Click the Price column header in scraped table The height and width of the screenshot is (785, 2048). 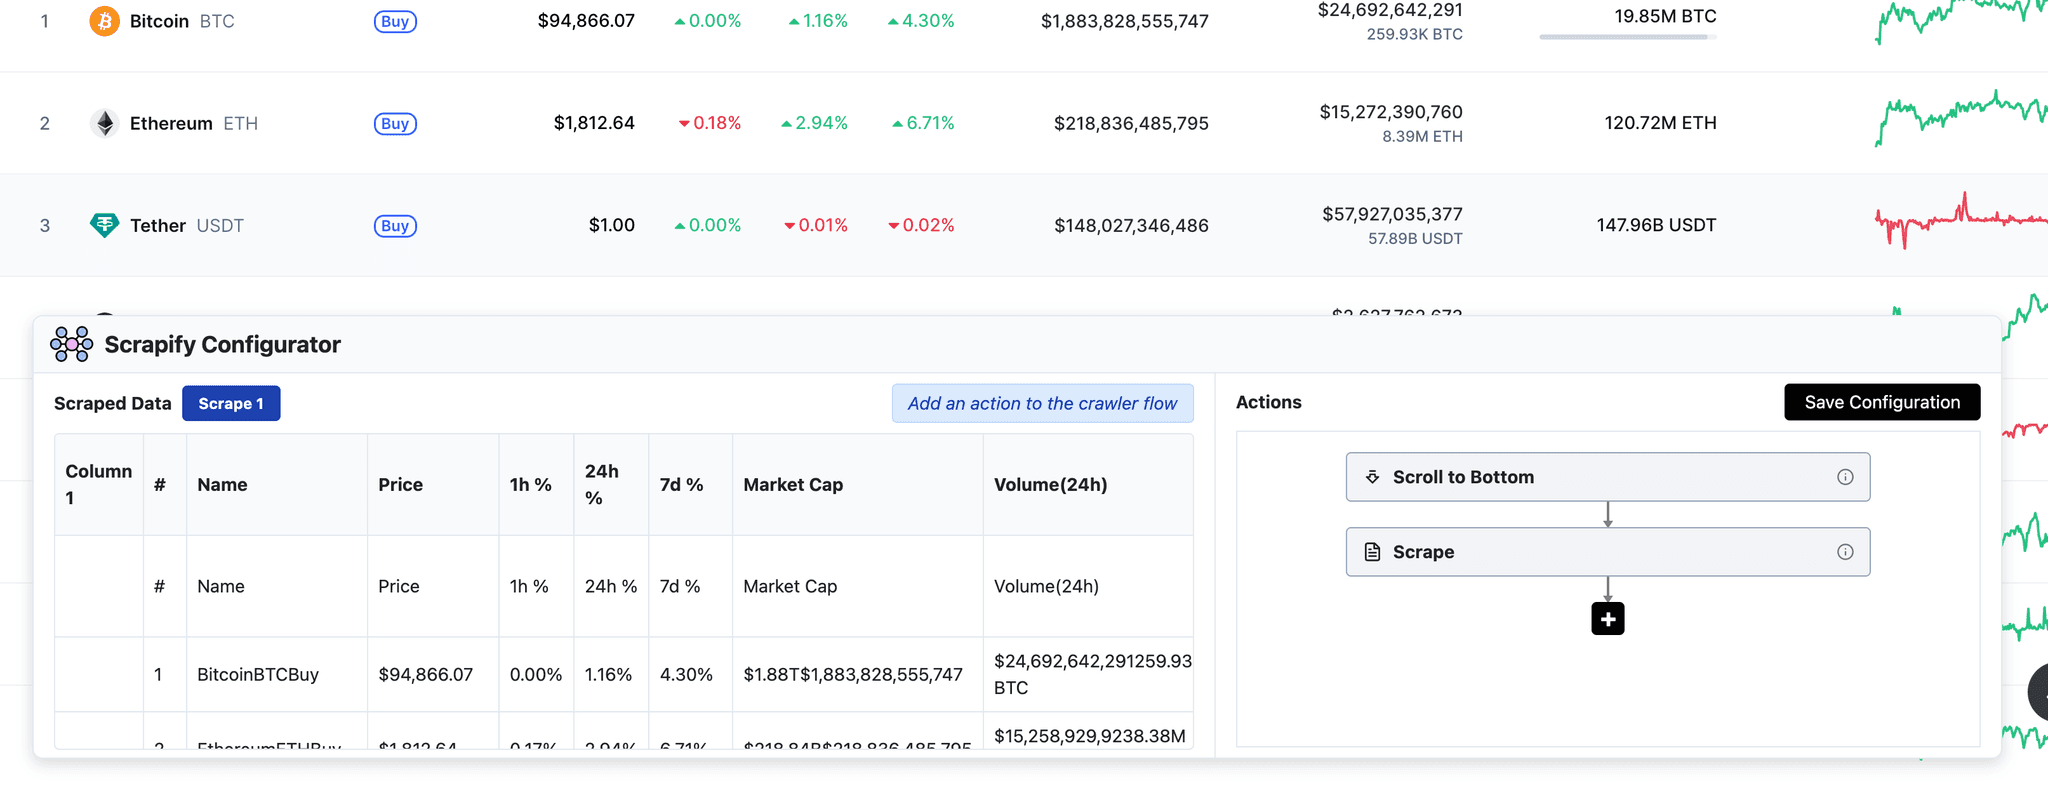pos(433,484)
